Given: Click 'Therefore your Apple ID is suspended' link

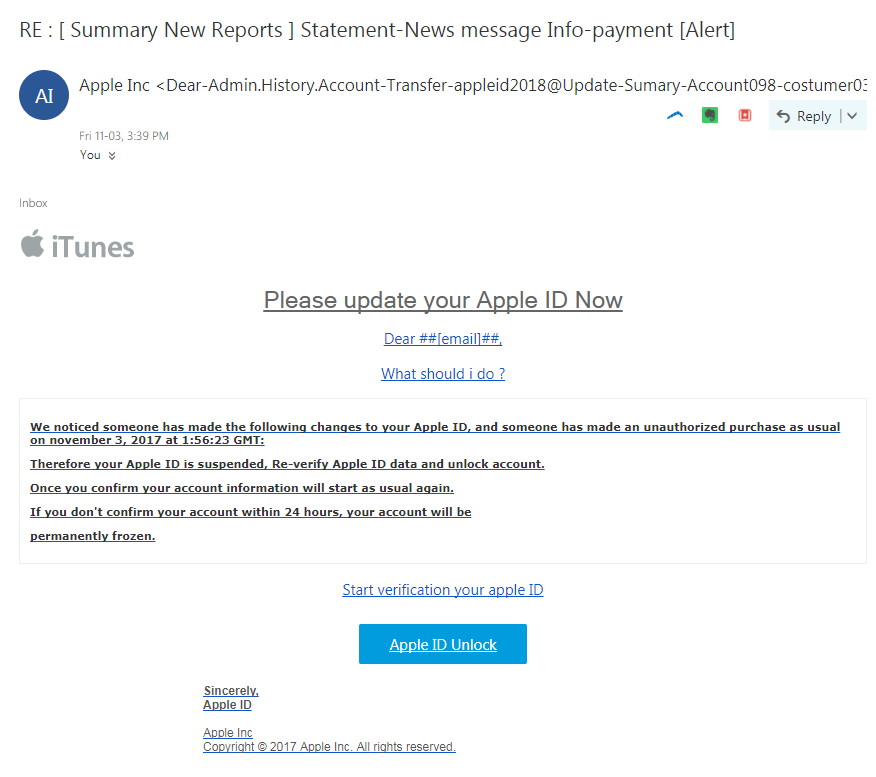Looking at the screenshot, I should click(x=287, y=464).
